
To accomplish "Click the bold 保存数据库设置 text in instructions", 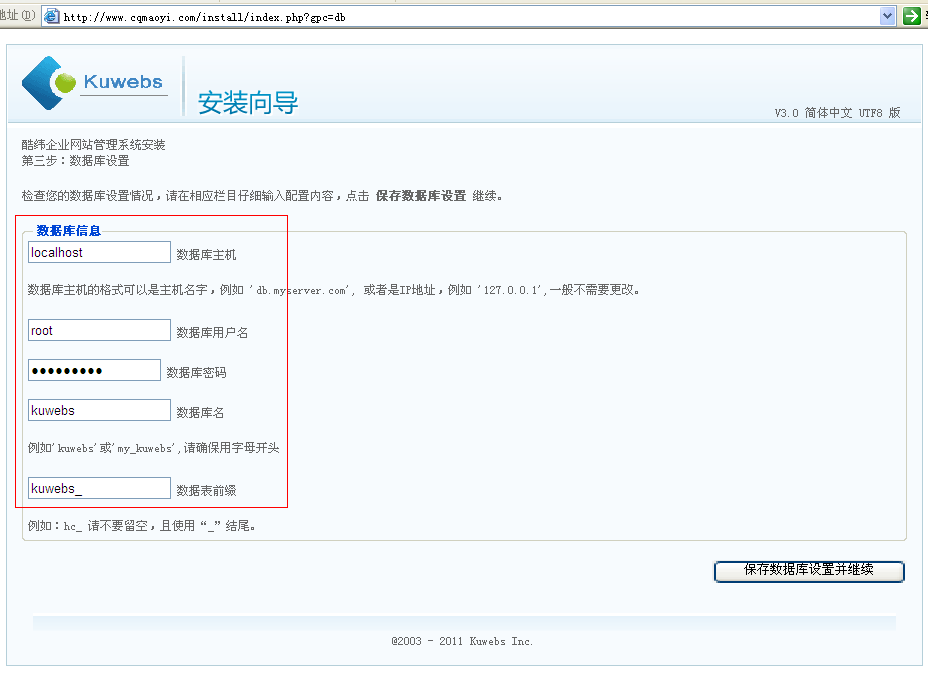I will (421, 196).
